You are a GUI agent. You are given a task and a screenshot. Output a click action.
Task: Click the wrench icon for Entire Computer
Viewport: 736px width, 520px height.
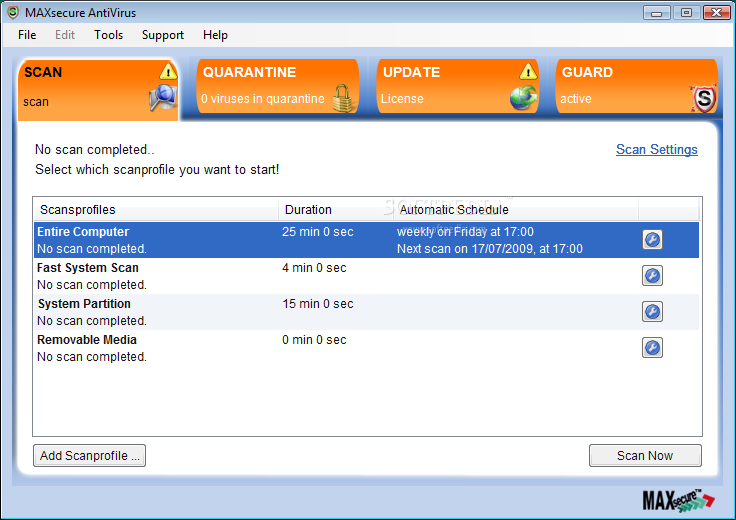(652, 240)
